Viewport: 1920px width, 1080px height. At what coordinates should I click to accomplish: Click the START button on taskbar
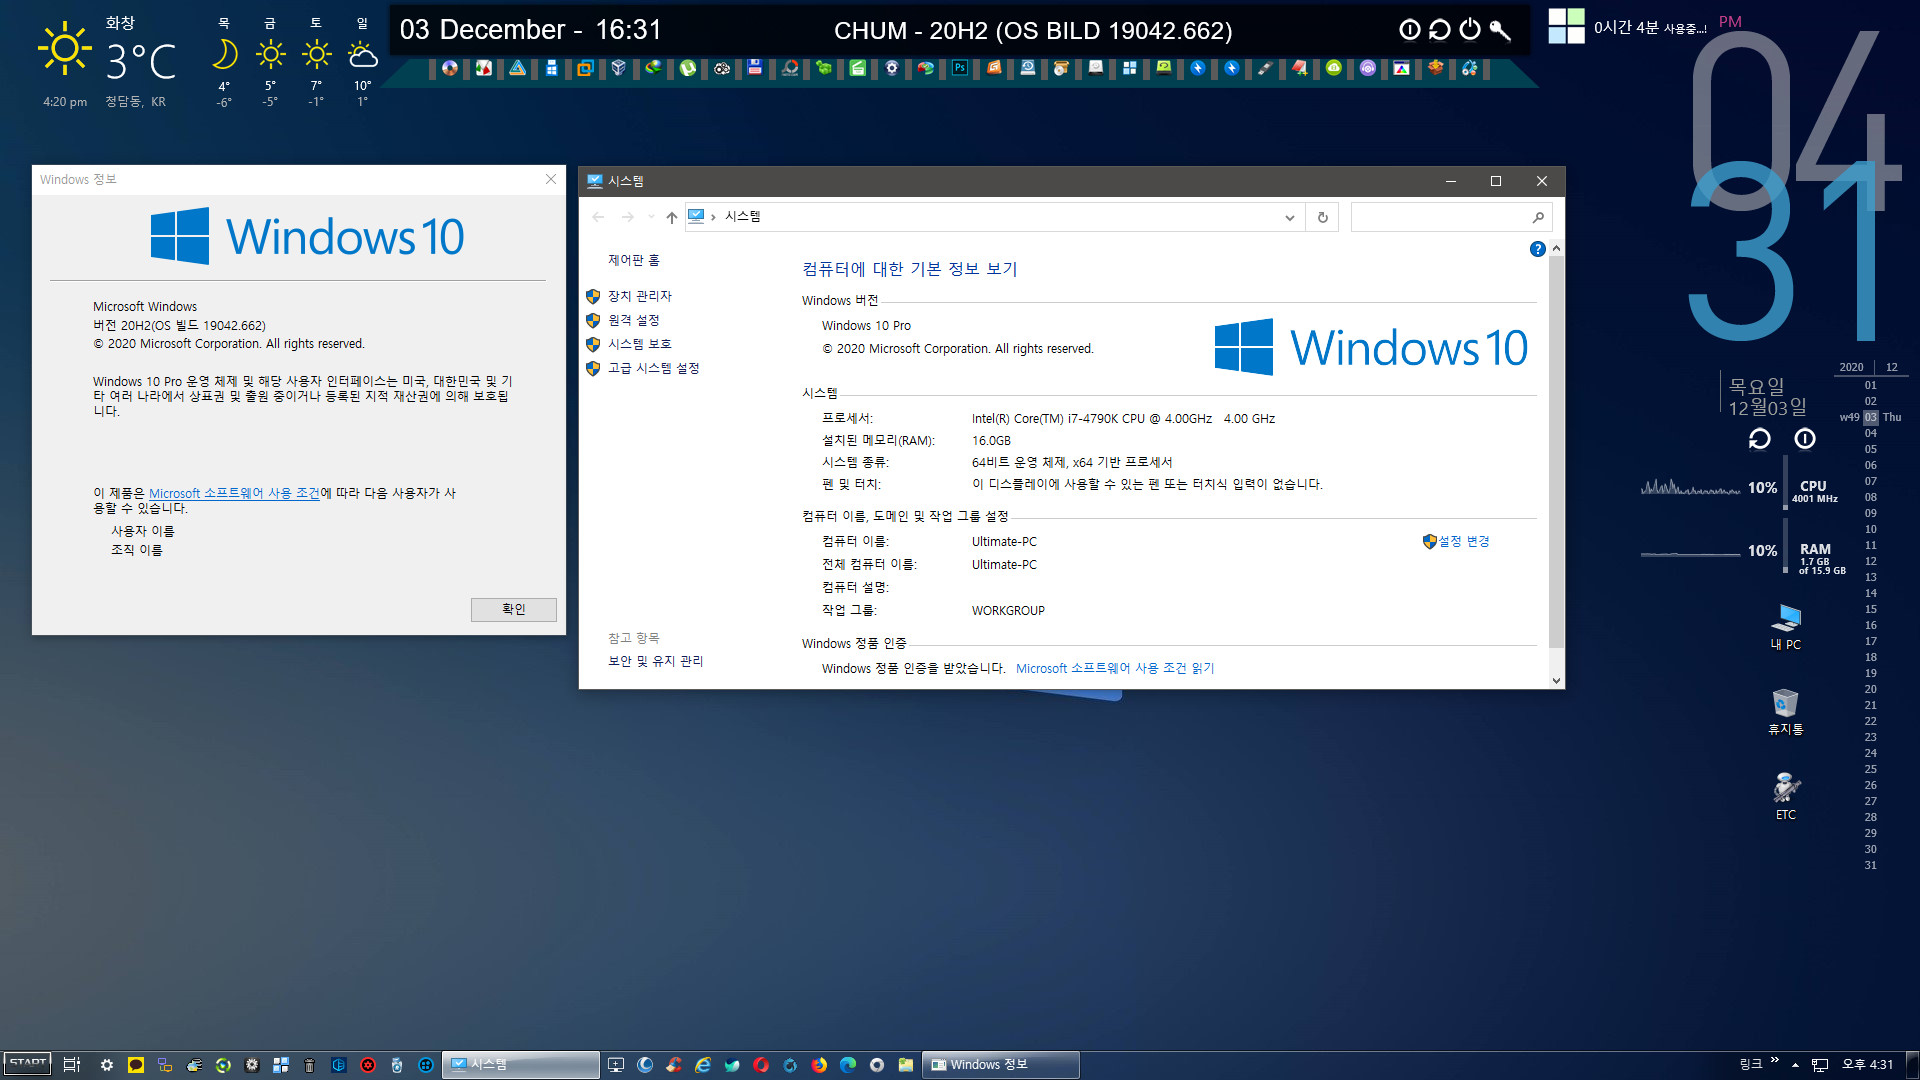coord(27,1064)
